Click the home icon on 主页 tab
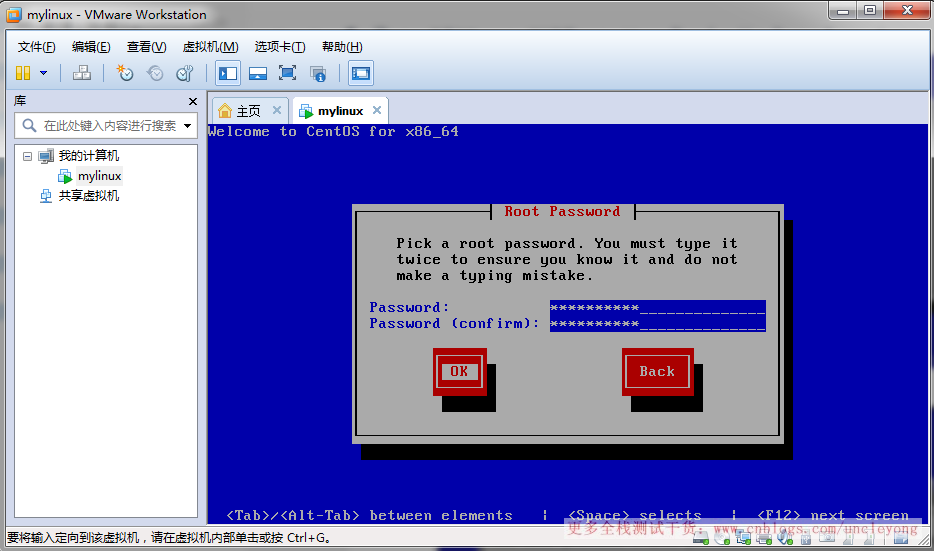Viewport: 934px width, 551px height. click(x=225, y=111)
